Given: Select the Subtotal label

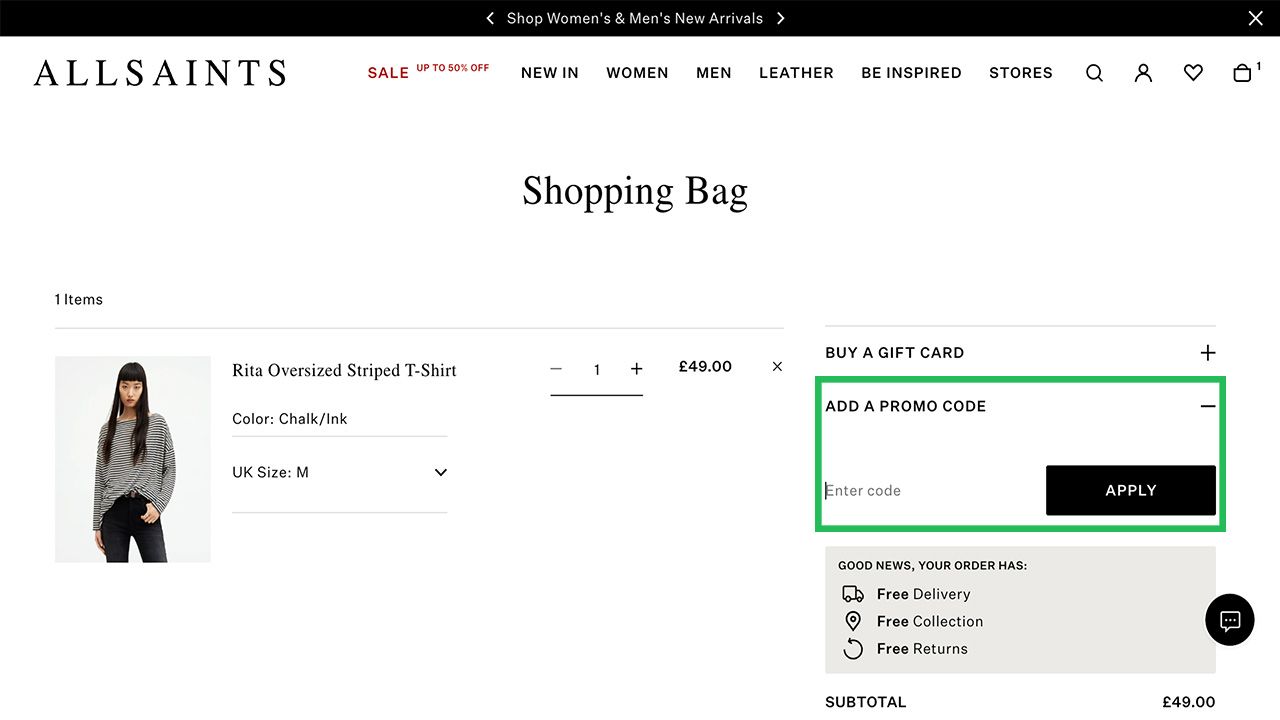Looking at the screenshot, I should (866, 702).
